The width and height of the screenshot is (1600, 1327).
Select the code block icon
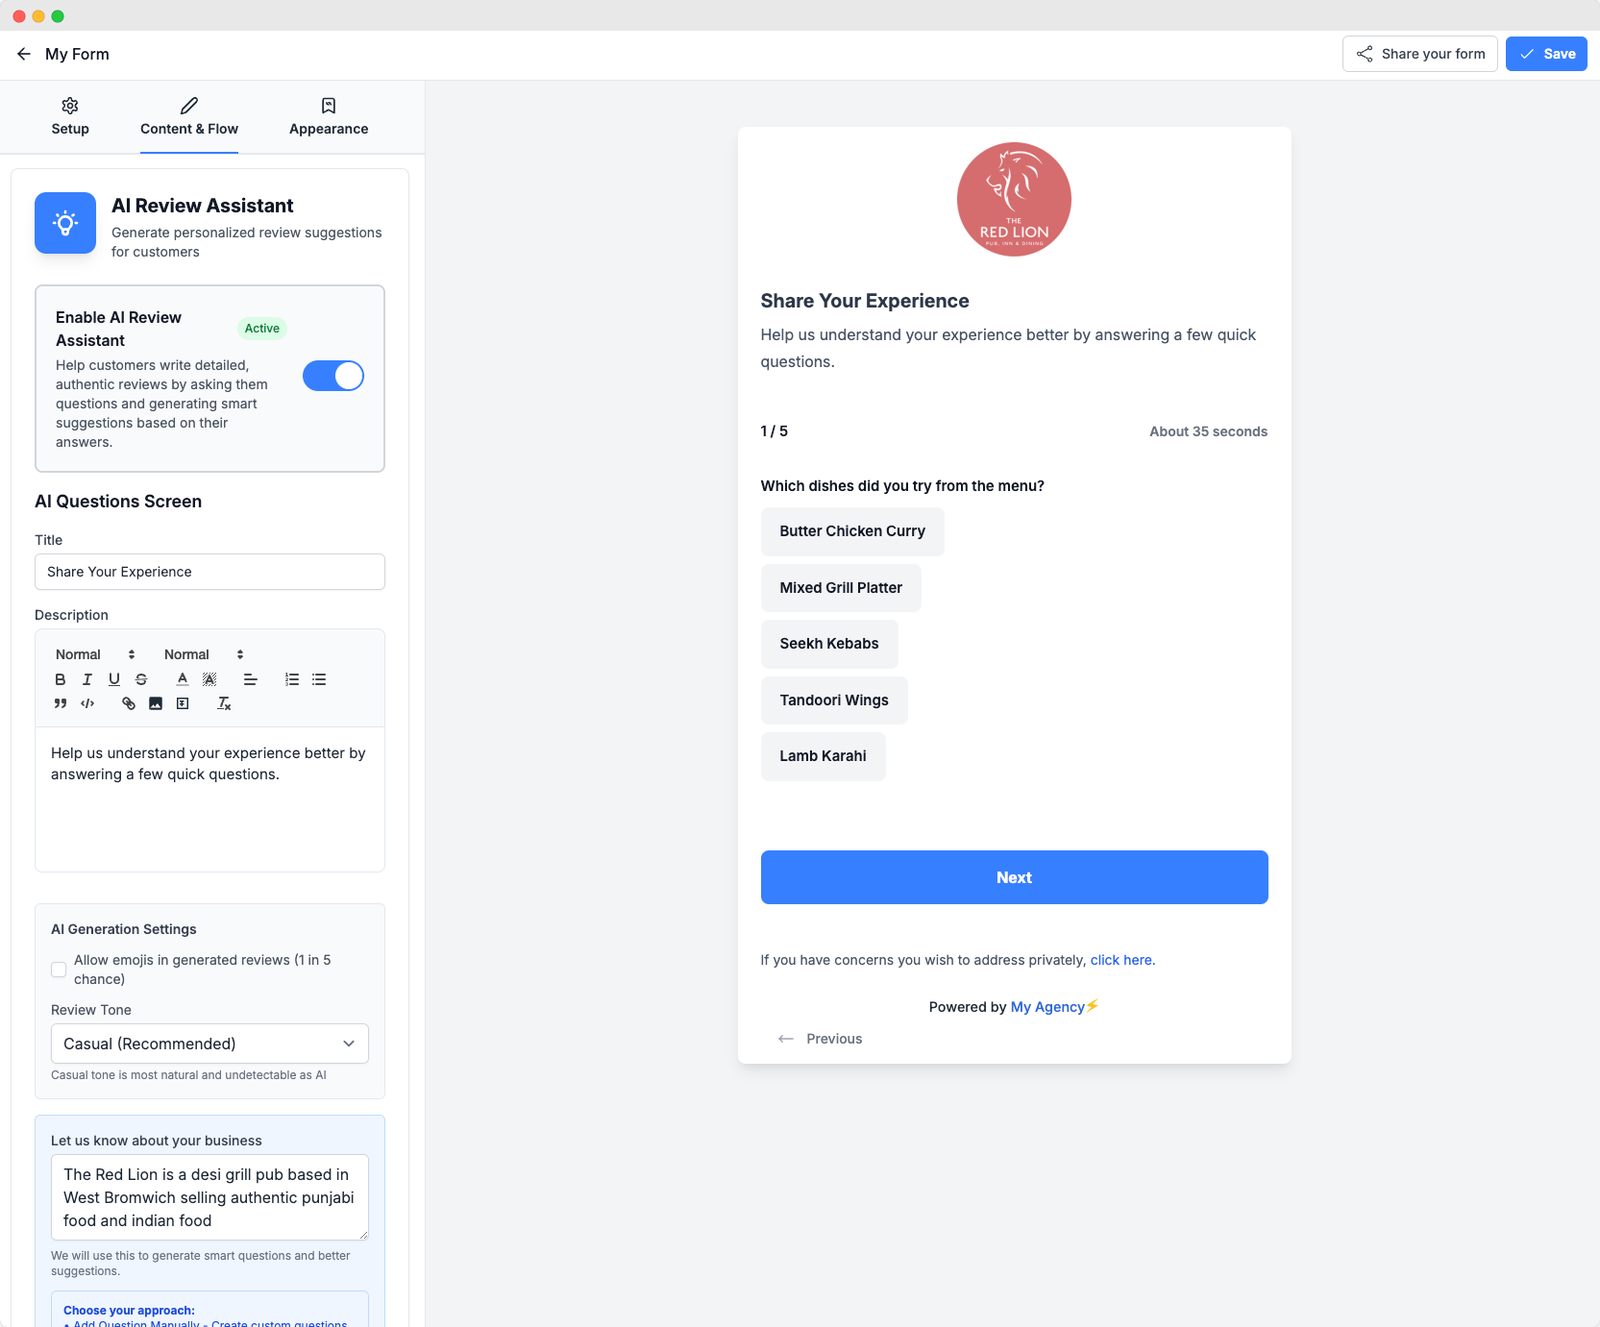(x=87, y=703)
